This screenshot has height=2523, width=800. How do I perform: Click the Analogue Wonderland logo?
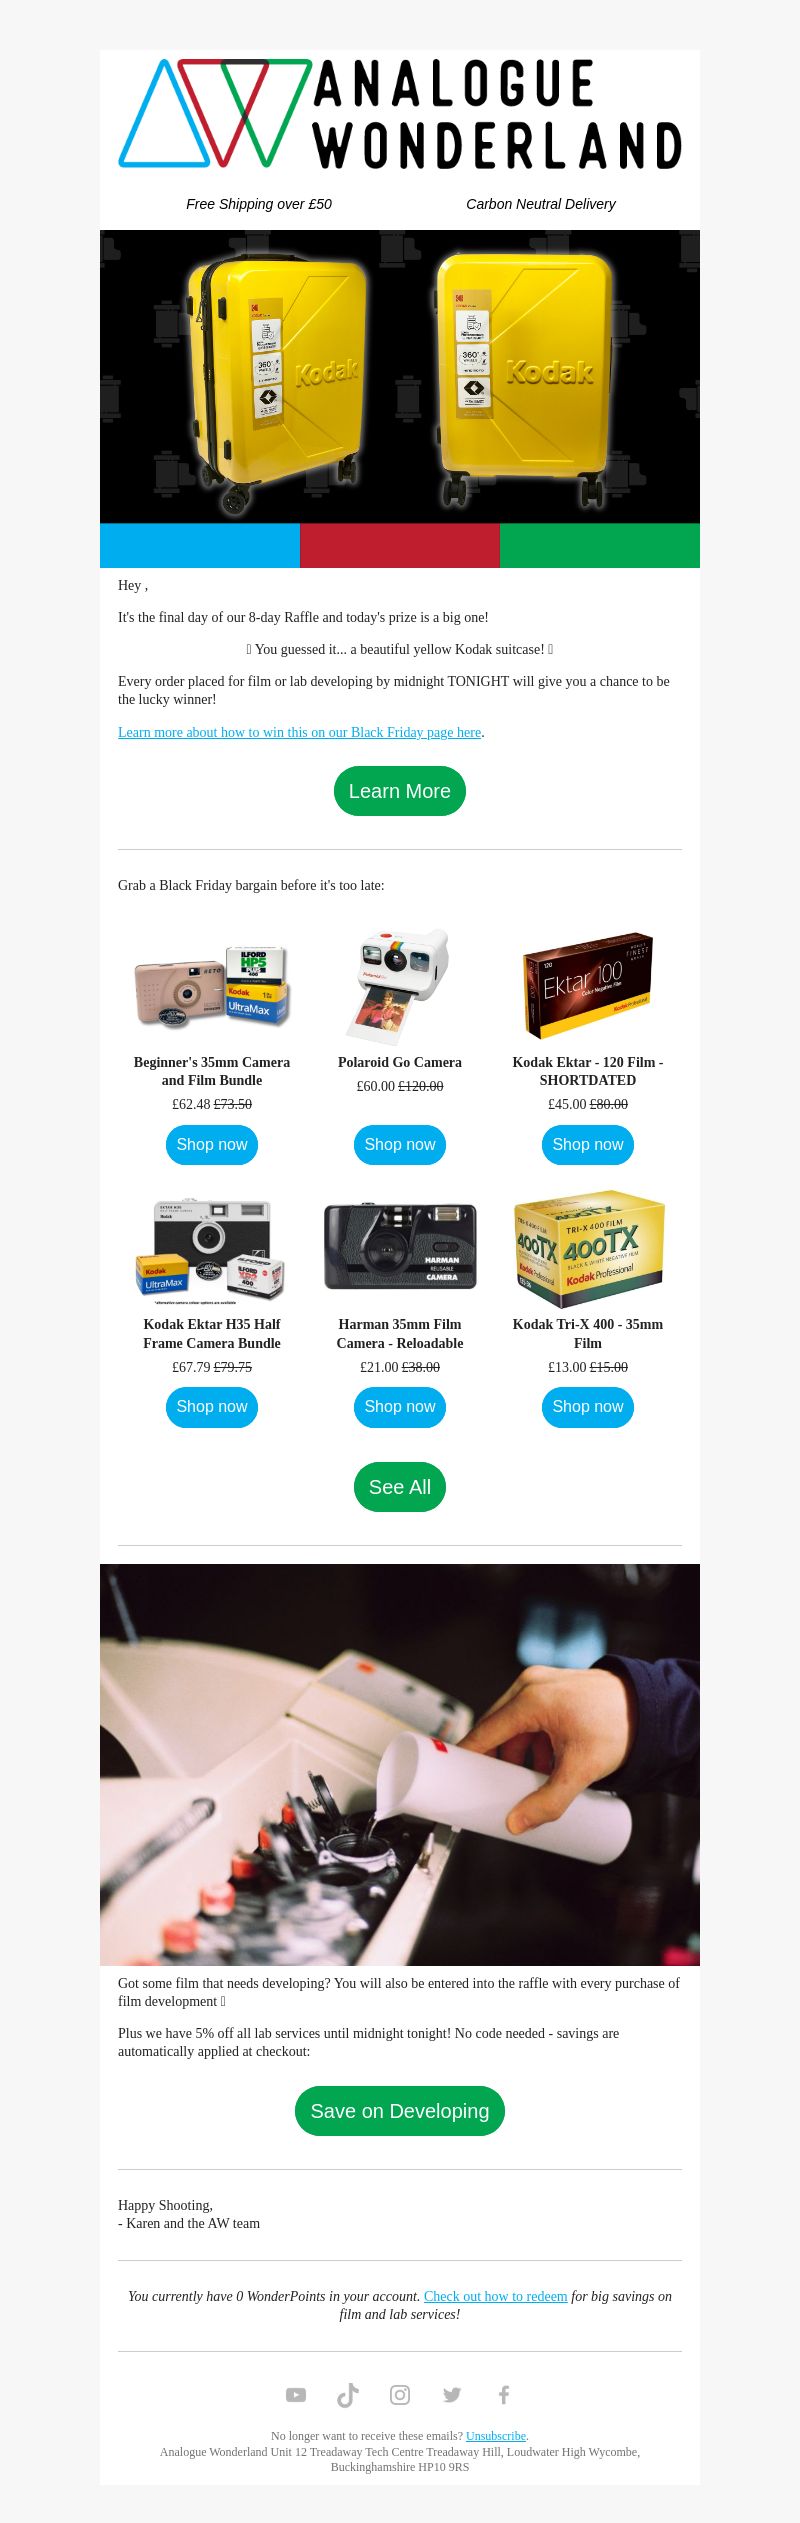click(x=400, y=113)
